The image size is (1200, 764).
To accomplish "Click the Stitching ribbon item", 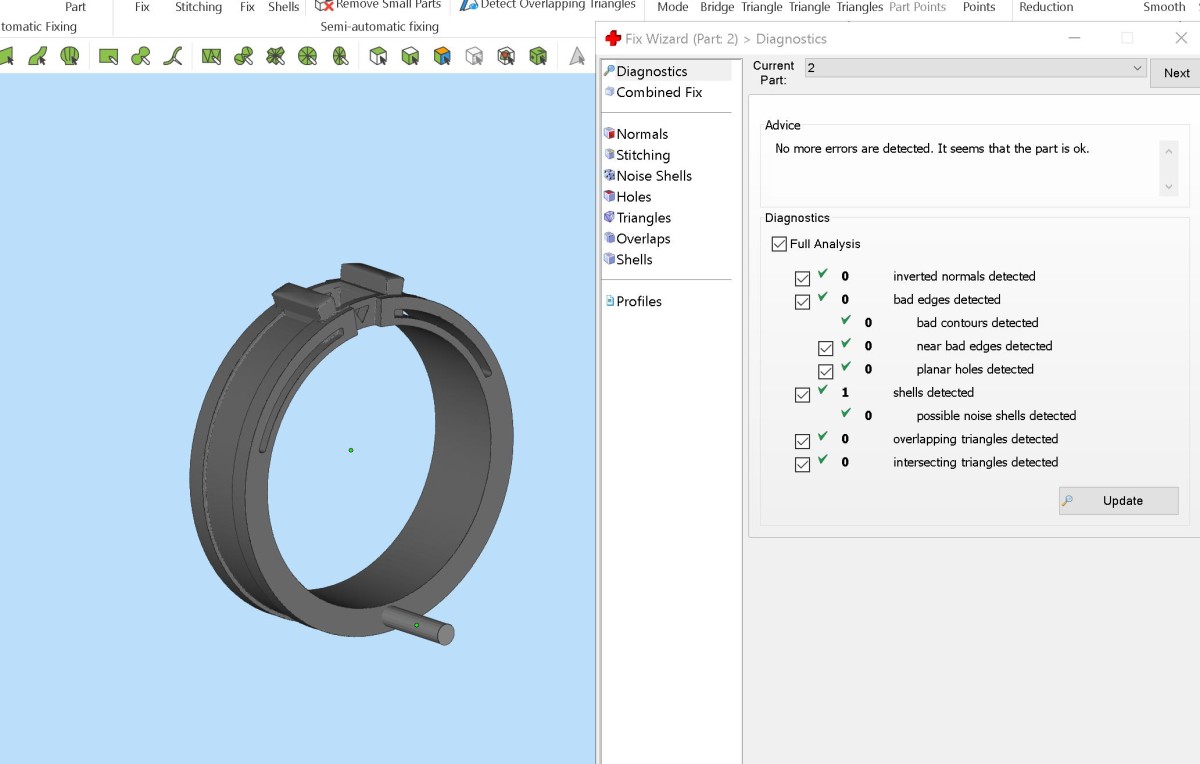I will (198, 7).
